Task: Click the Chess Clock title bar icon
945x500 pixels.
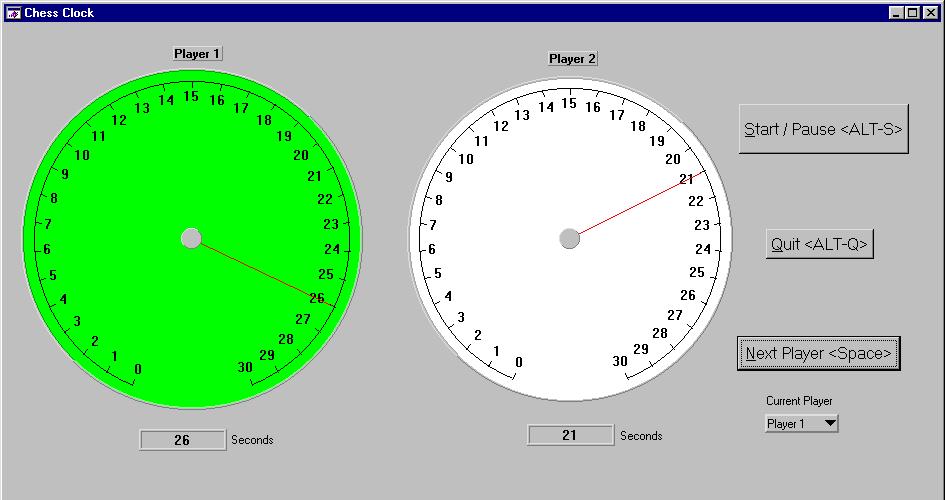Action: tap(13, 13)
